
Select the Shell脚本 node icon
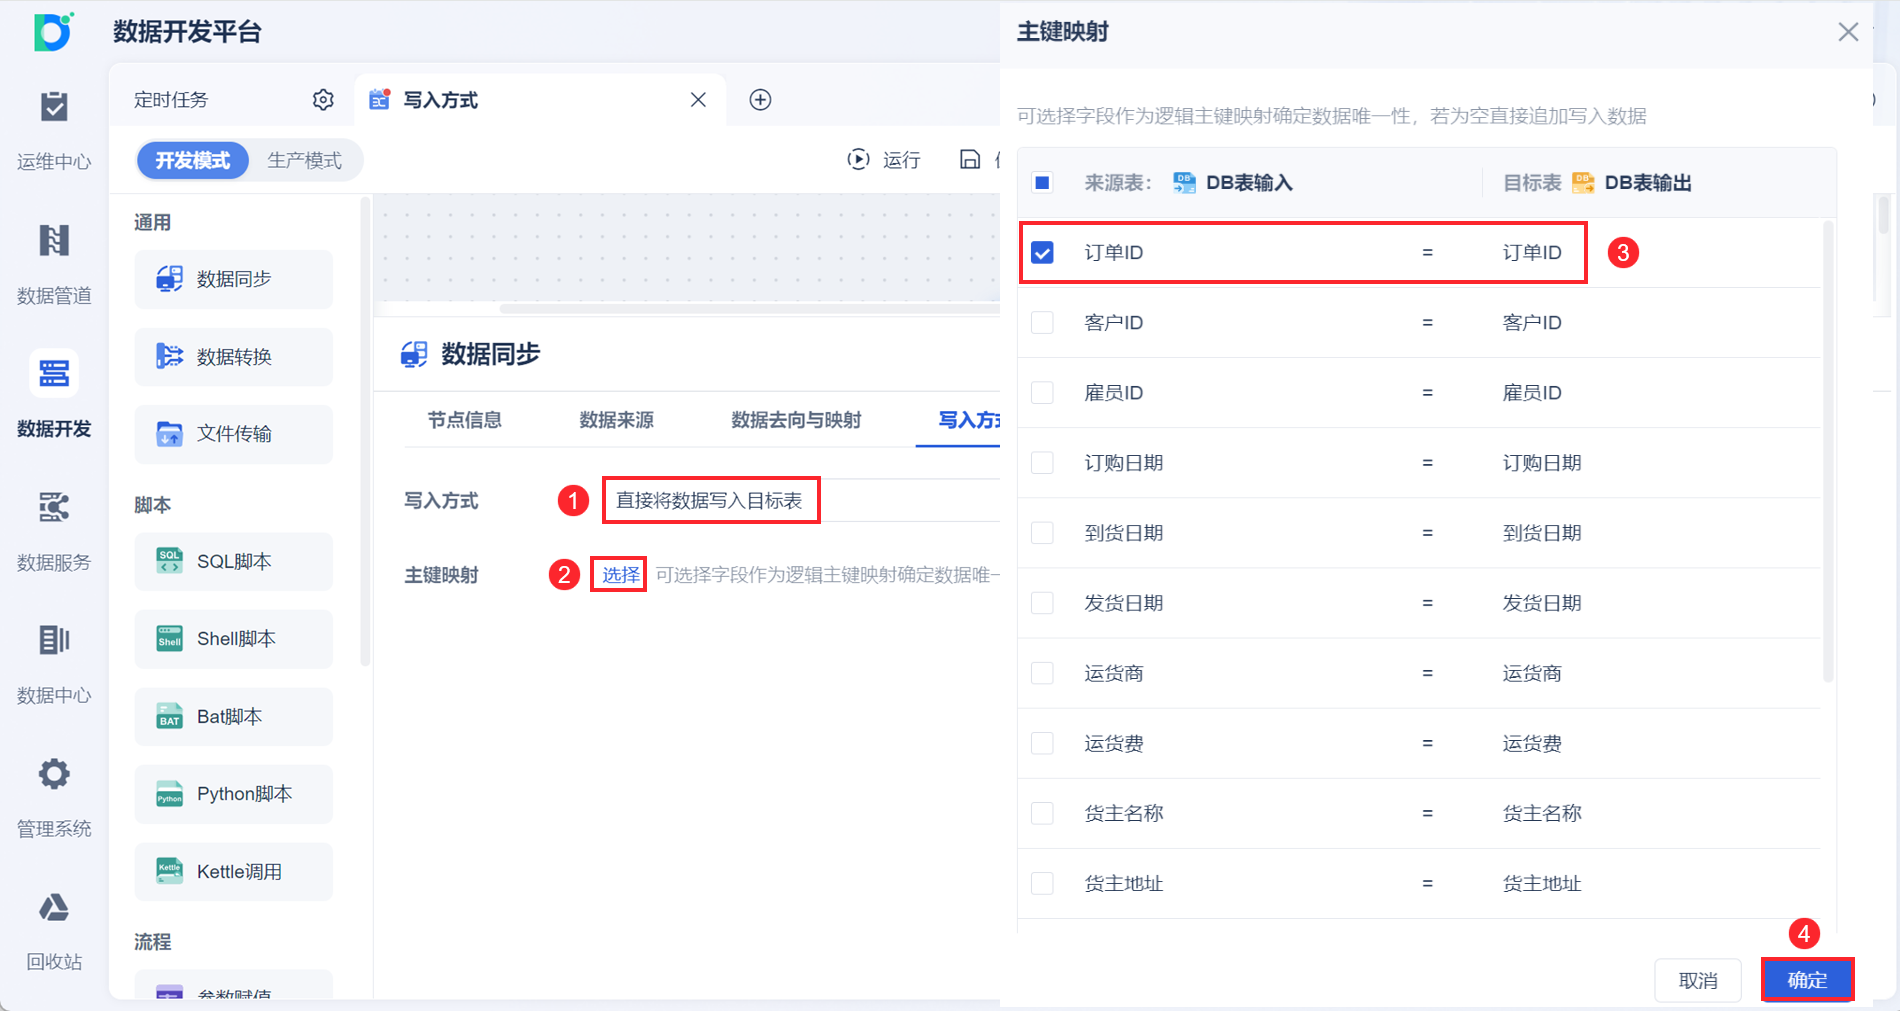pos(170,639)
